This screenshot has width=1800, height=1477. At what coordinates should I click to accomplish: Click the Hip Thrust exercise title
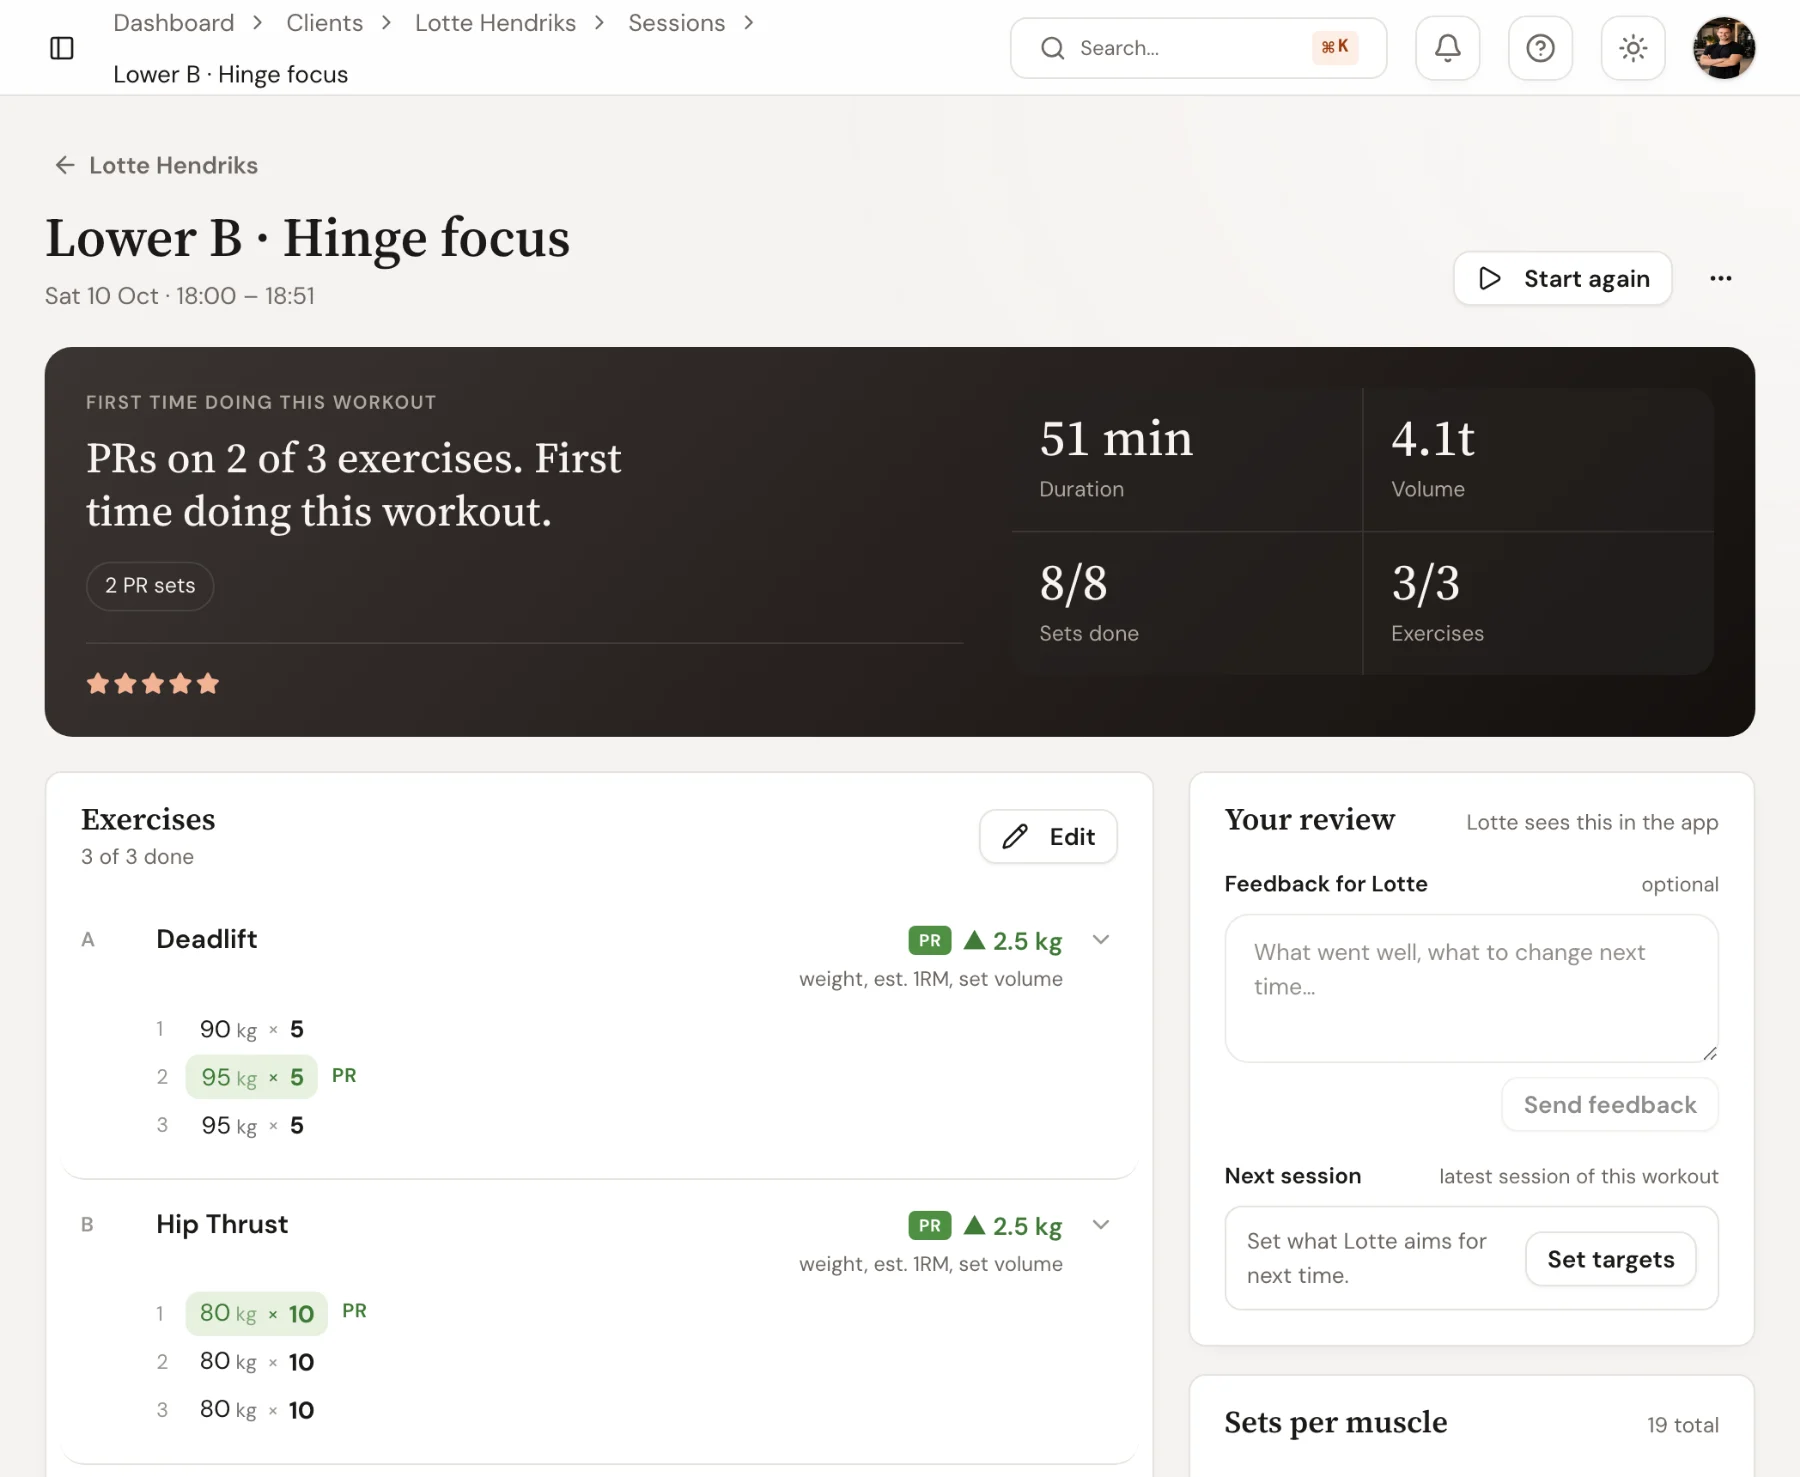tap(222, 1224)
